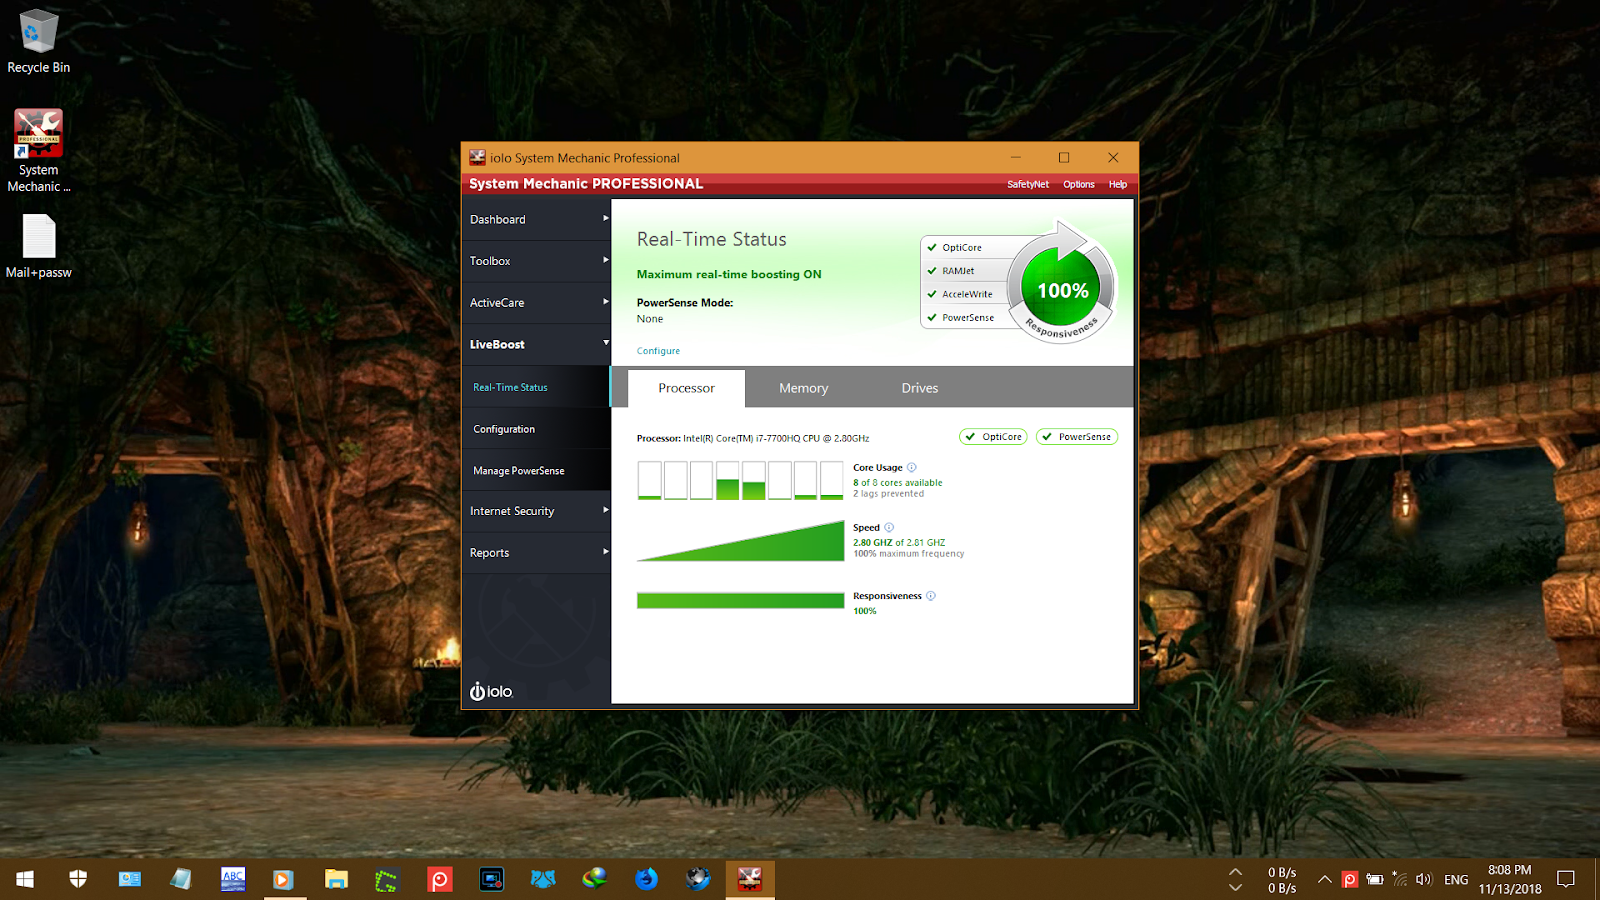Open the Action Center notifications icon
The image size is (1600, 900).
tap(1566, 879)
